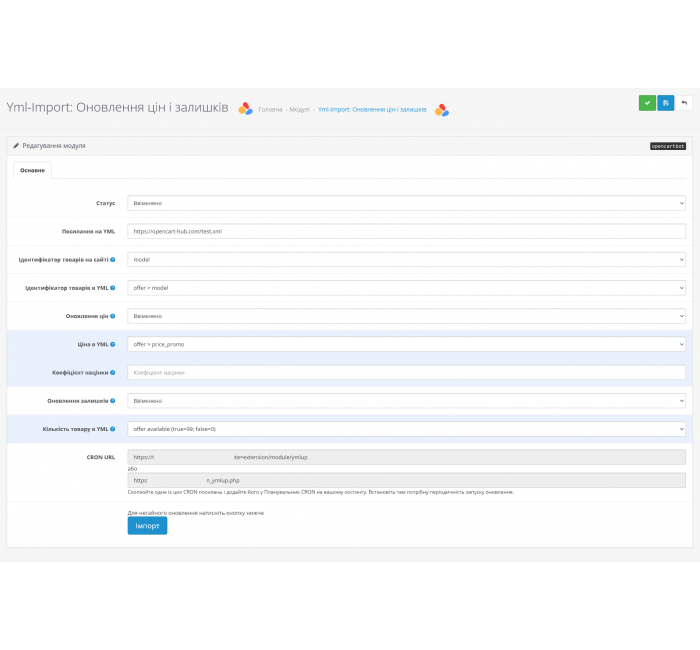Click the colorful logo after breadcrumb
Screen dimensions: 700x650
point(442,110)
